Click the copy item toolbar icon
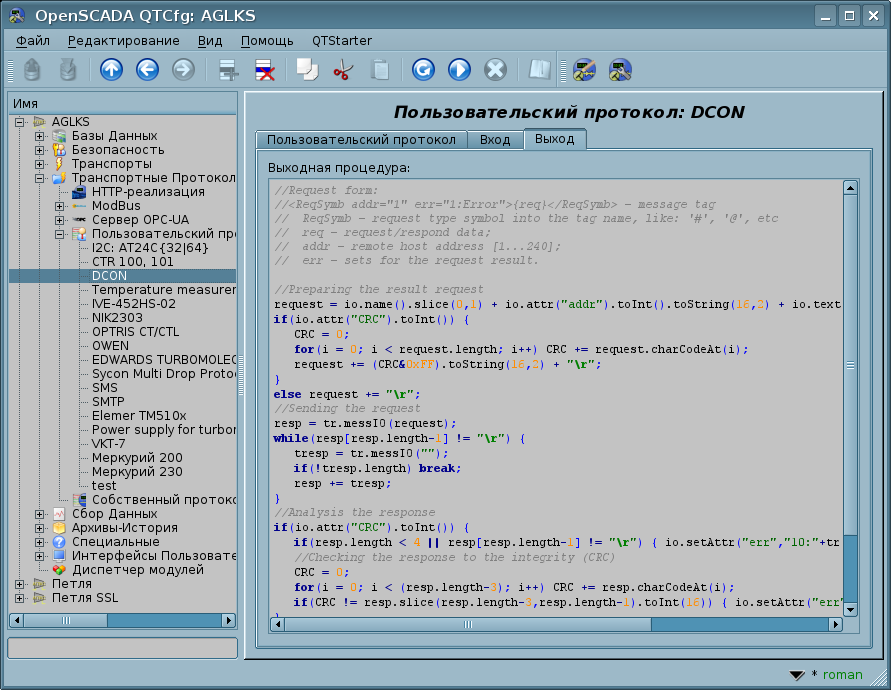The height and width of the screenshot is (690, 891). [306, 69]
